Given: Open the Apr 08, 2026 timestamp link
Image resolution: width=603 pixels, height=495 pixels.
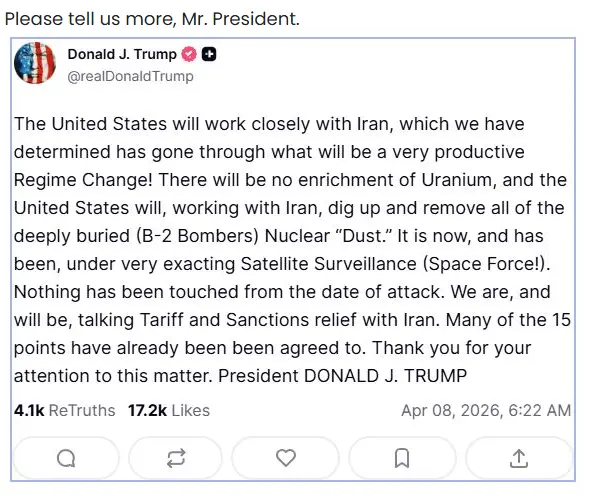Looking at the screenshot, I should click(485, 410).
